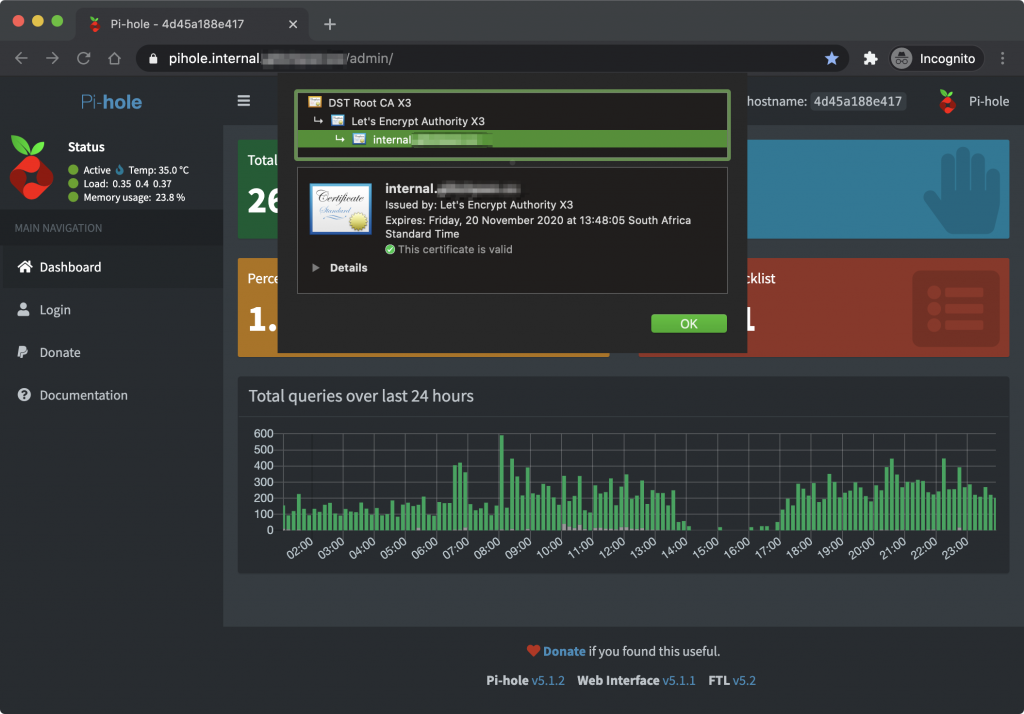
Task: Open a new browser tab
Action: tap(330, 24)
